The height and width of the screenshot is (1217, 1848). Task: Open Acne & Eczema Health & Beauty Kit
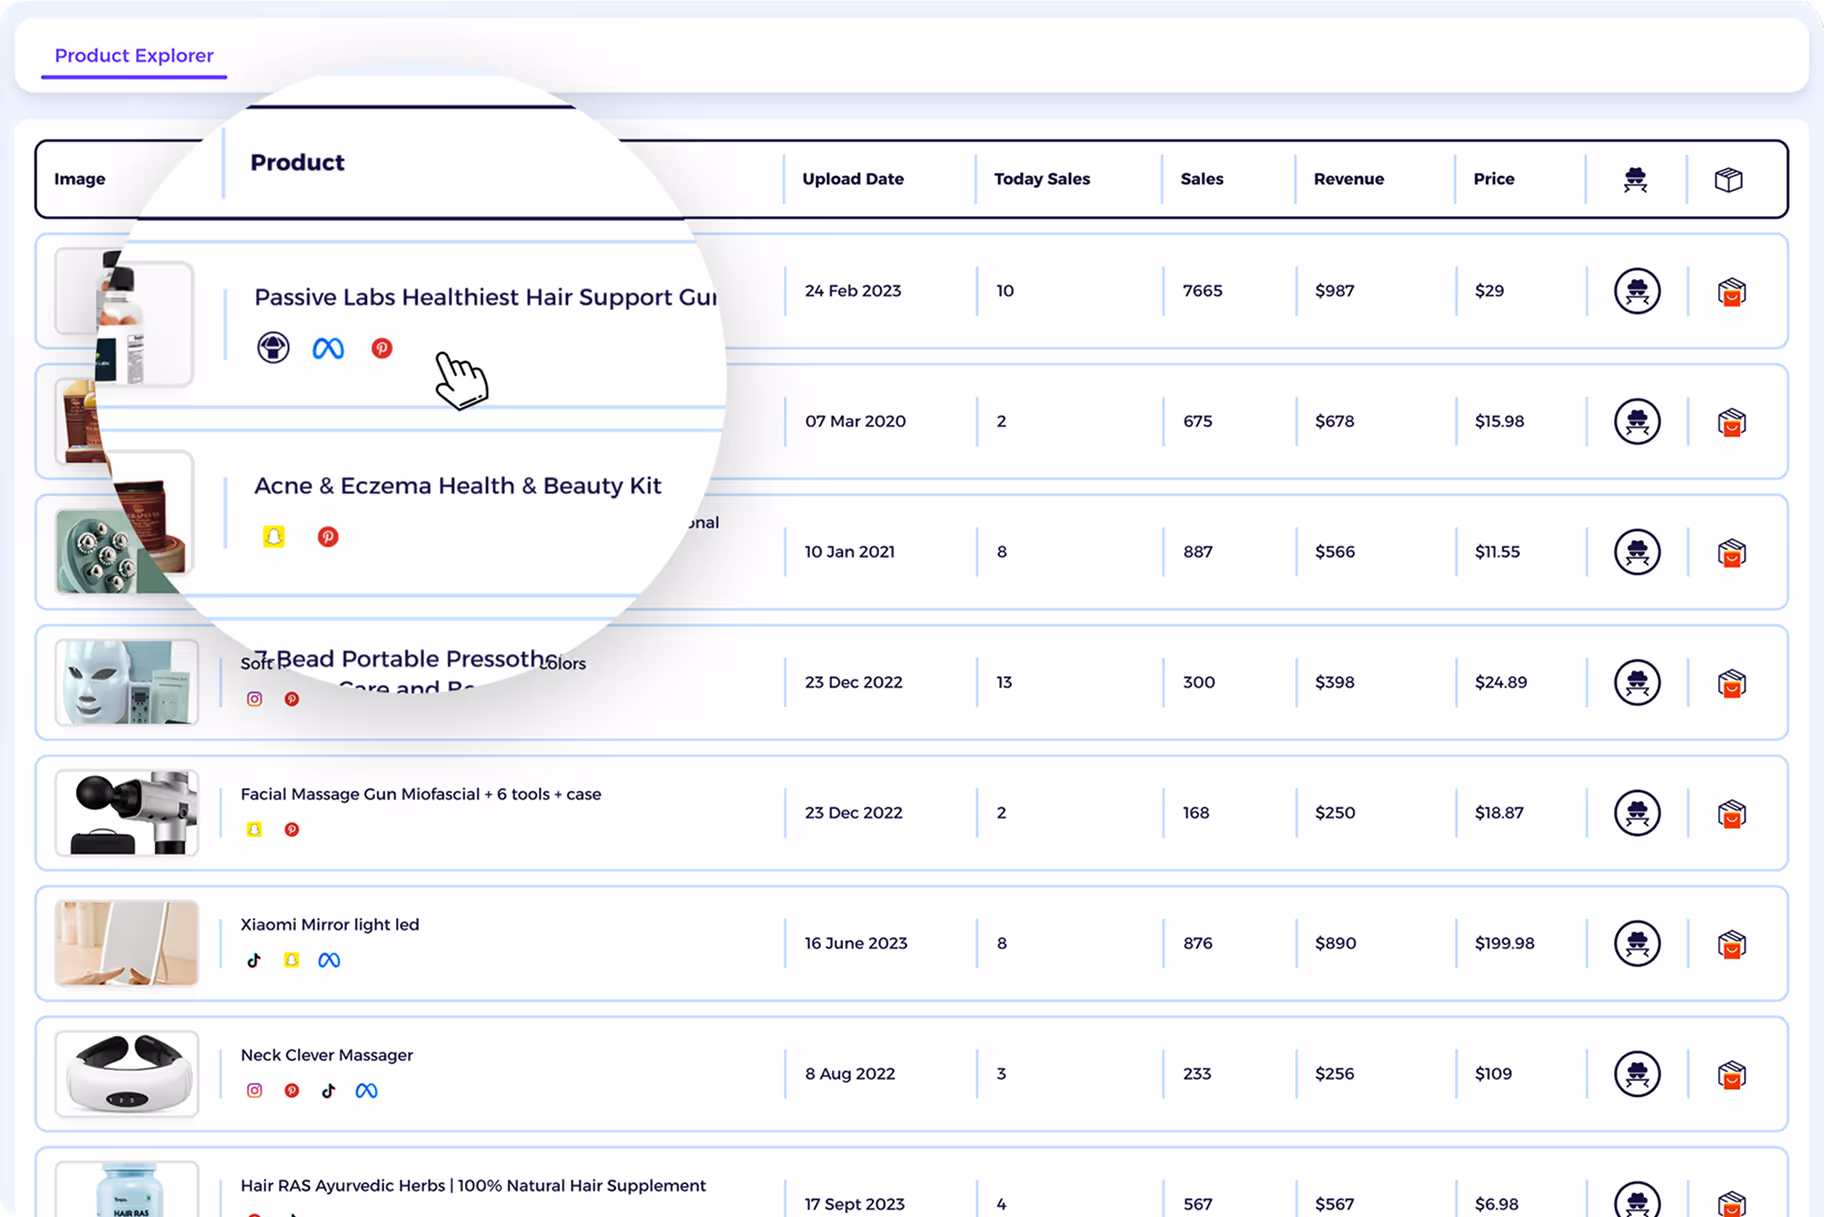(x=457, y=485)
